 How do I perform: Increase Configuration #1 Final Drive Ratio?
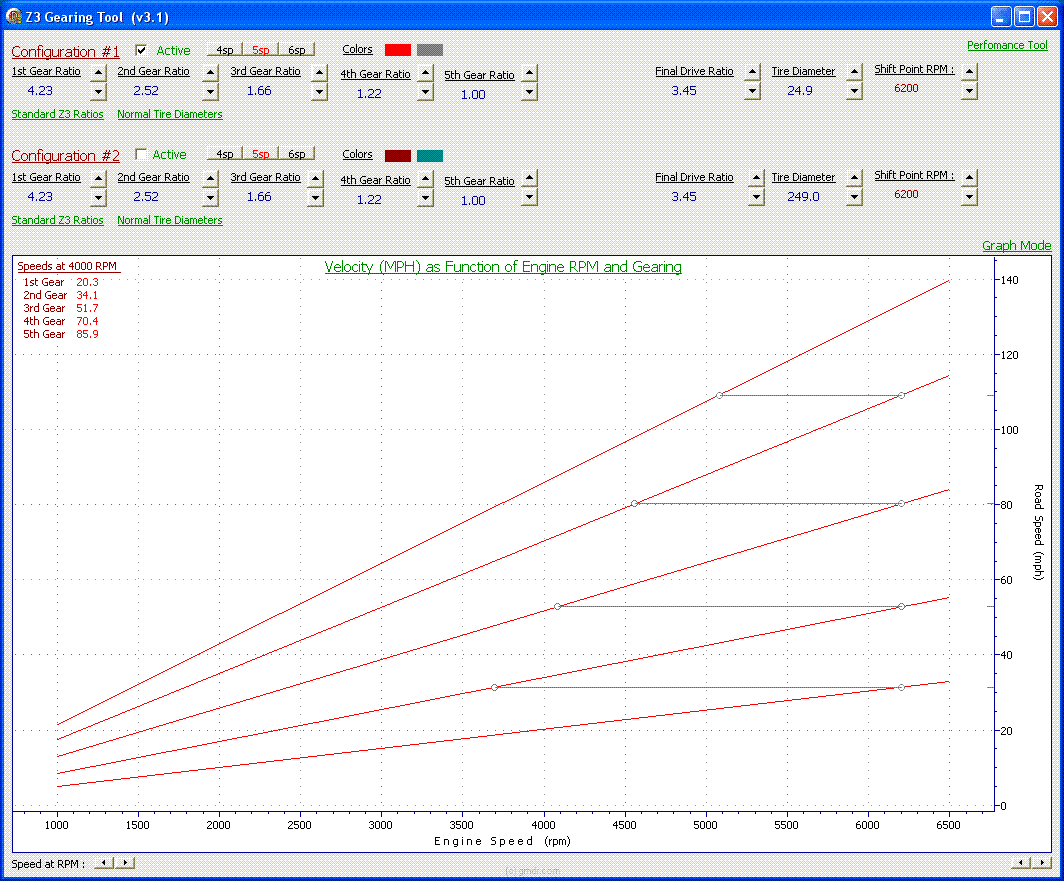click(x=753, y=72)
